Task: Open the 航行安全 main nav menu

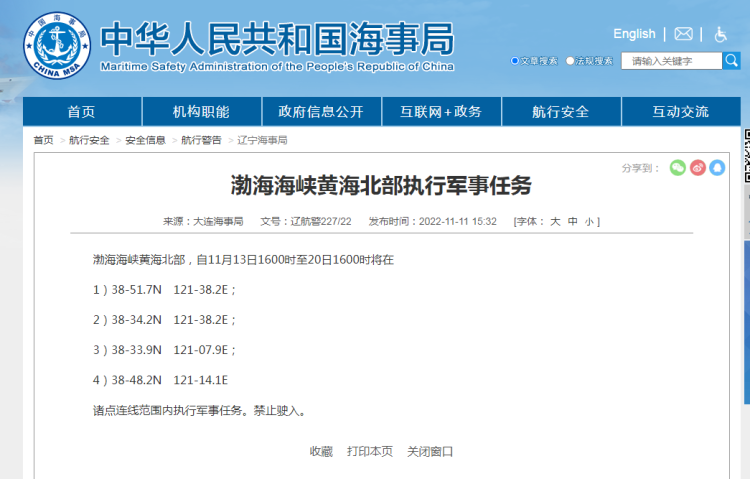Action: (561, 111)
